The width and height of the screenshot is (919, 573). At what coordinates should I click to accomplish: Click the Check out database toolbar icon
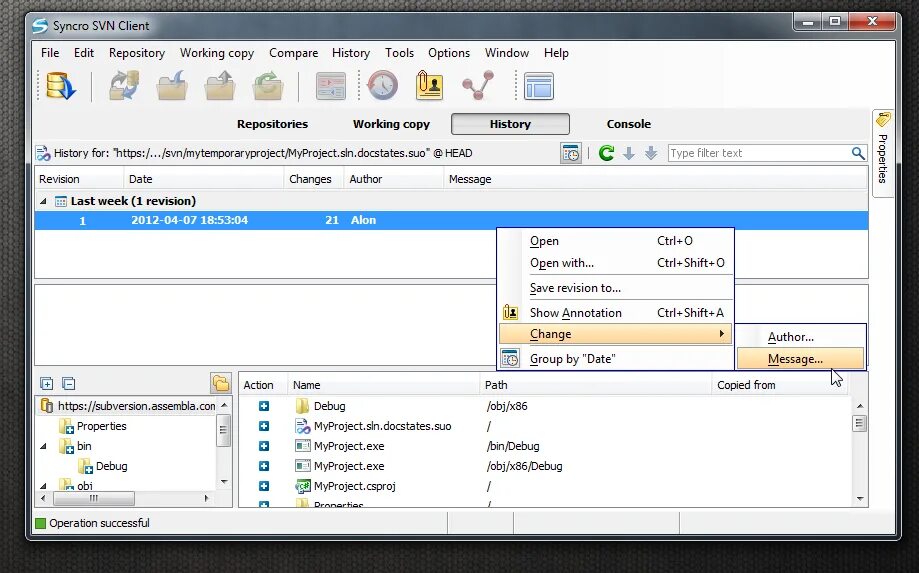pos(61,86)
